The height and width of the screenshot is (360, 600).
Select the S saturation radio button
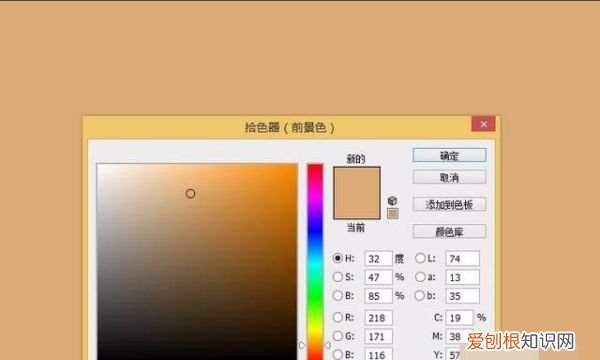[x=338, y=277]
